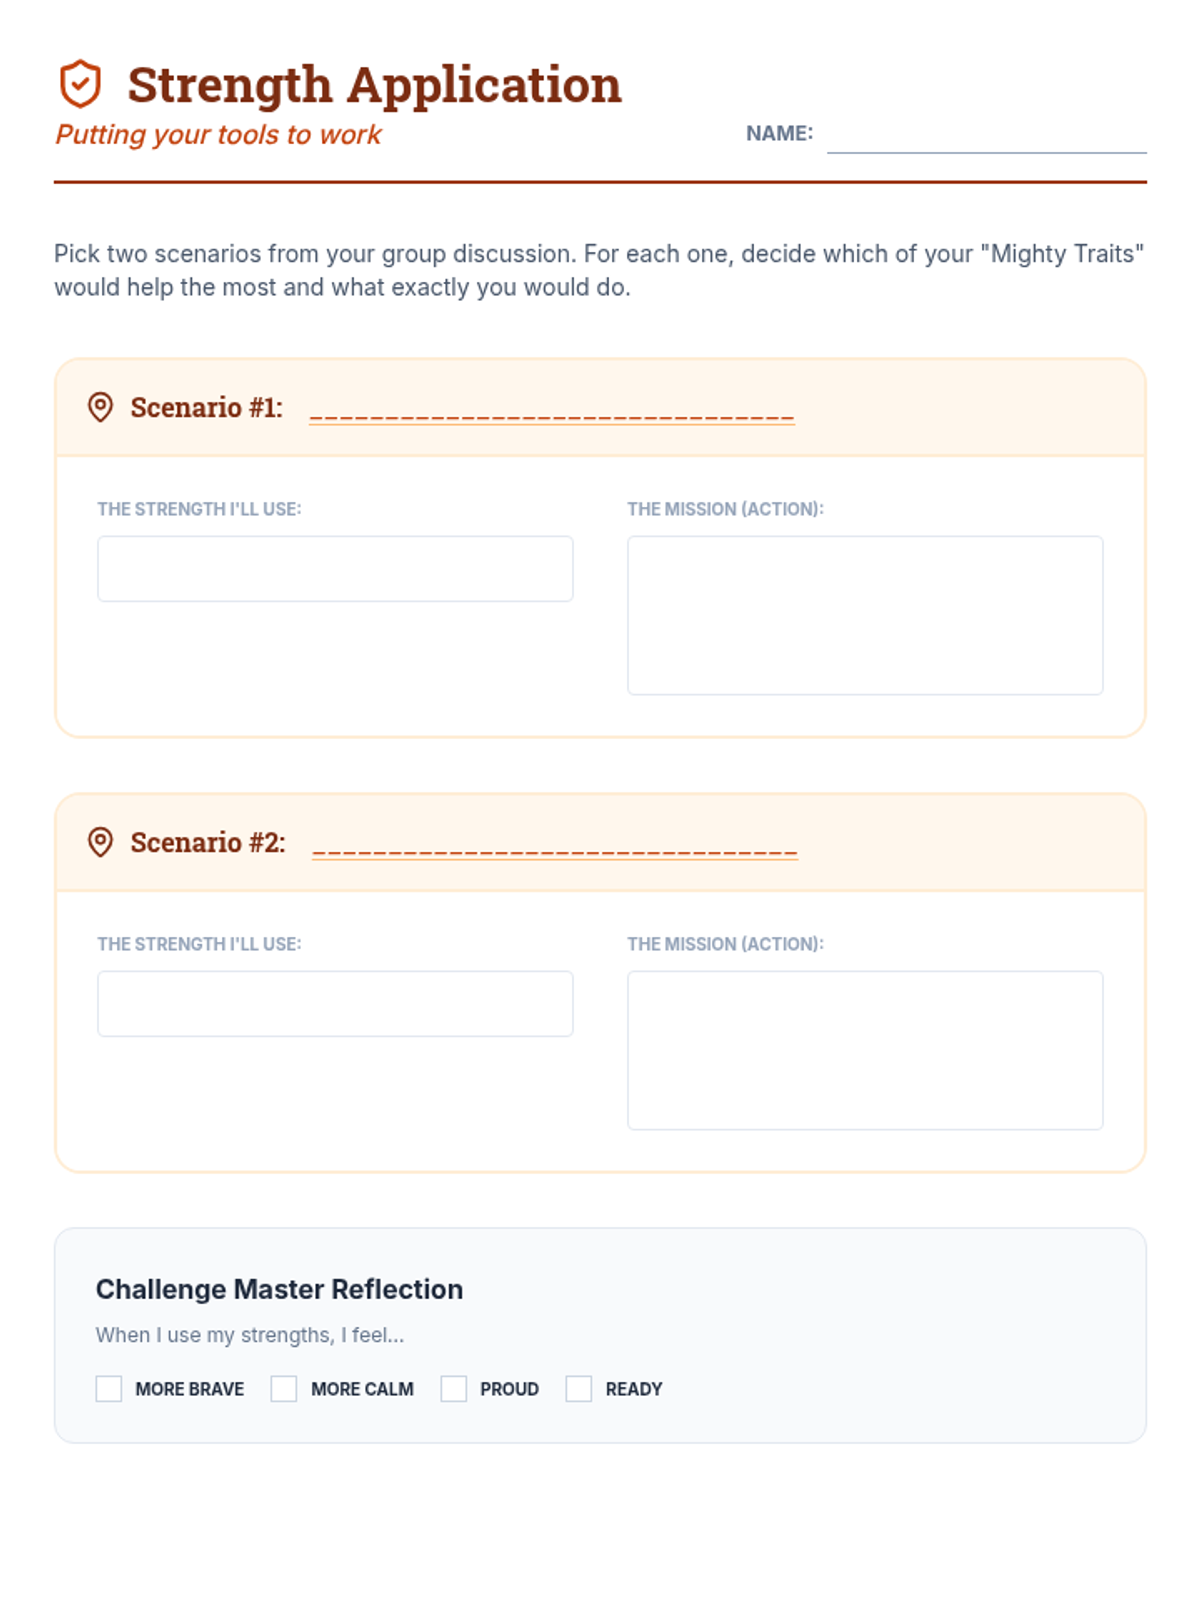Select the PROUD checkbox
Image resolution: width=1200 pixels, height=1600 pixels.
[454, 1388]
